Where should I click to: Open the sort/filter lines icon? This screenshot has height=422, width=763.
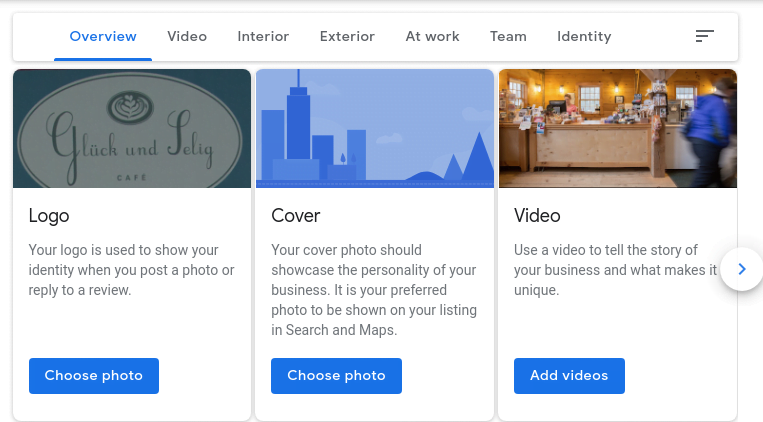pos(704,36)
